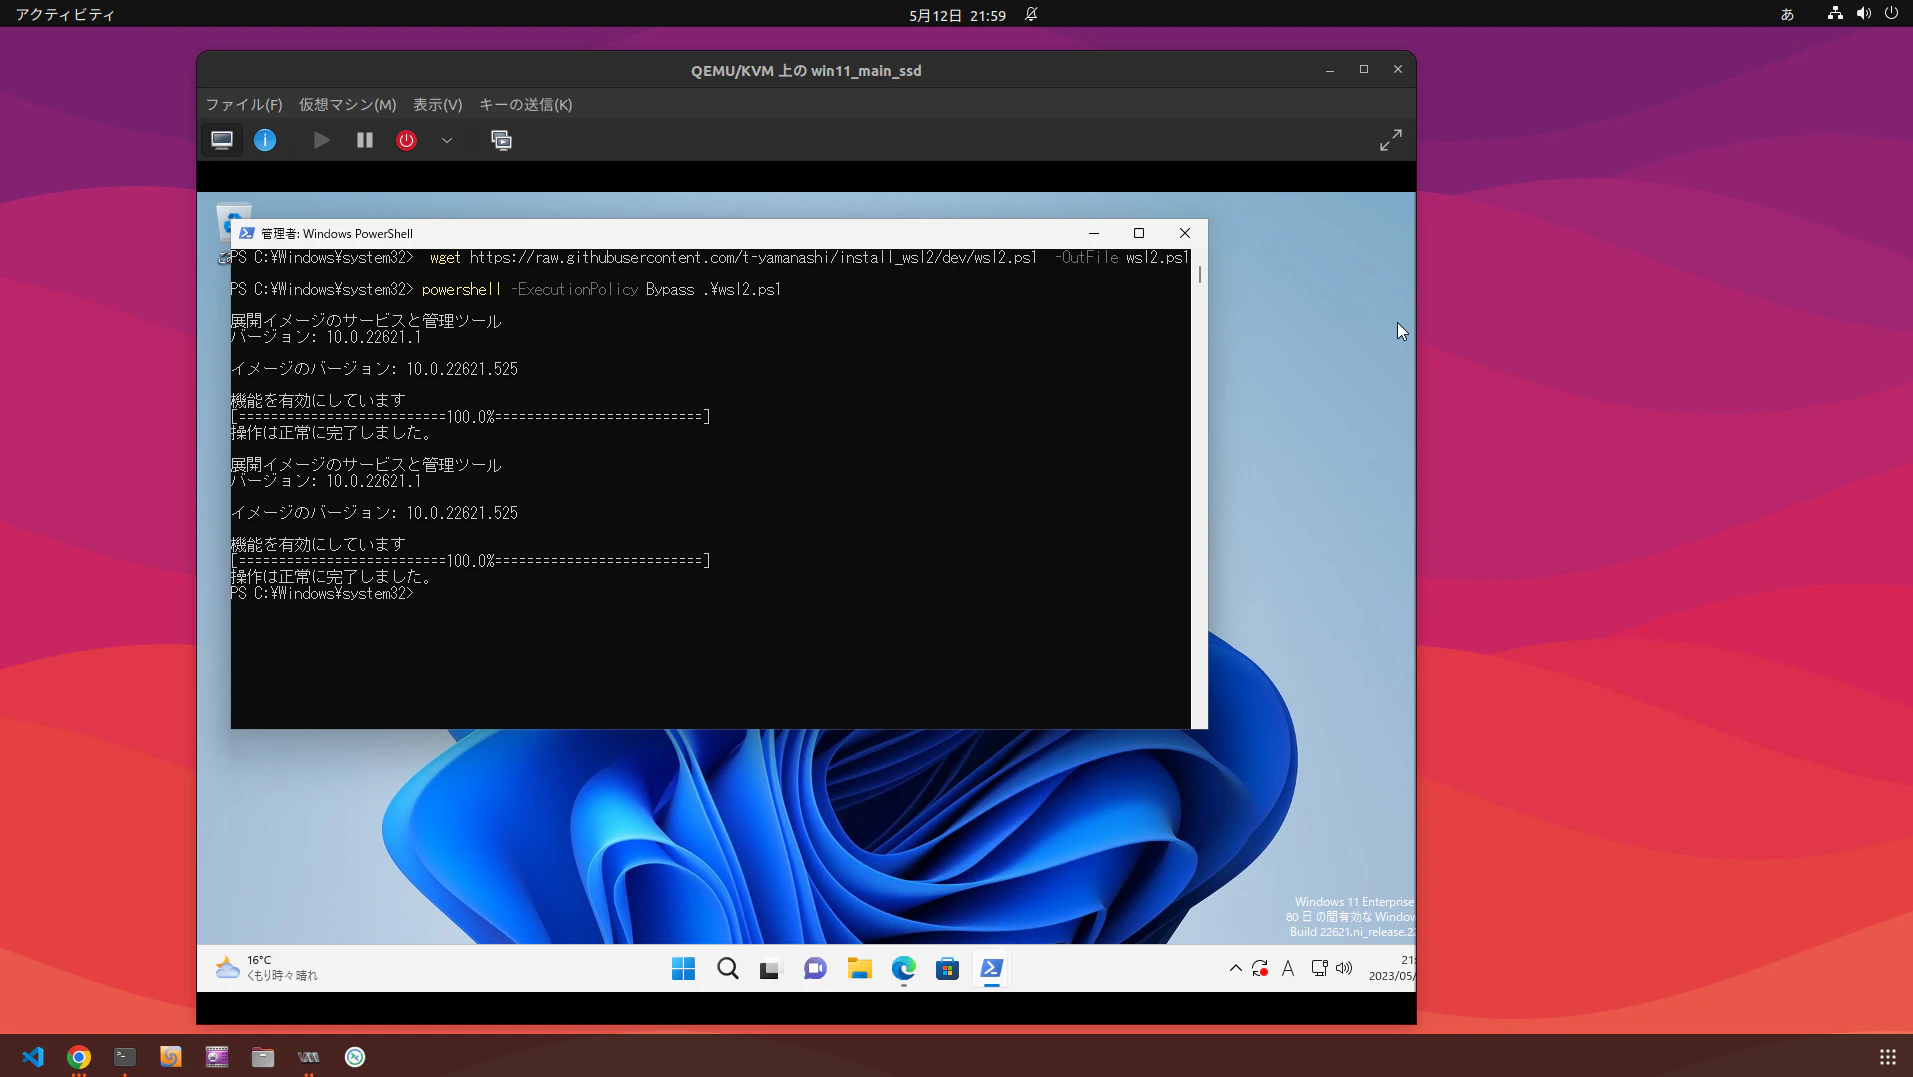Click the PowerShell window title bar icon
This screenshot has width=1913, height=1077.
tap(246, 233)
